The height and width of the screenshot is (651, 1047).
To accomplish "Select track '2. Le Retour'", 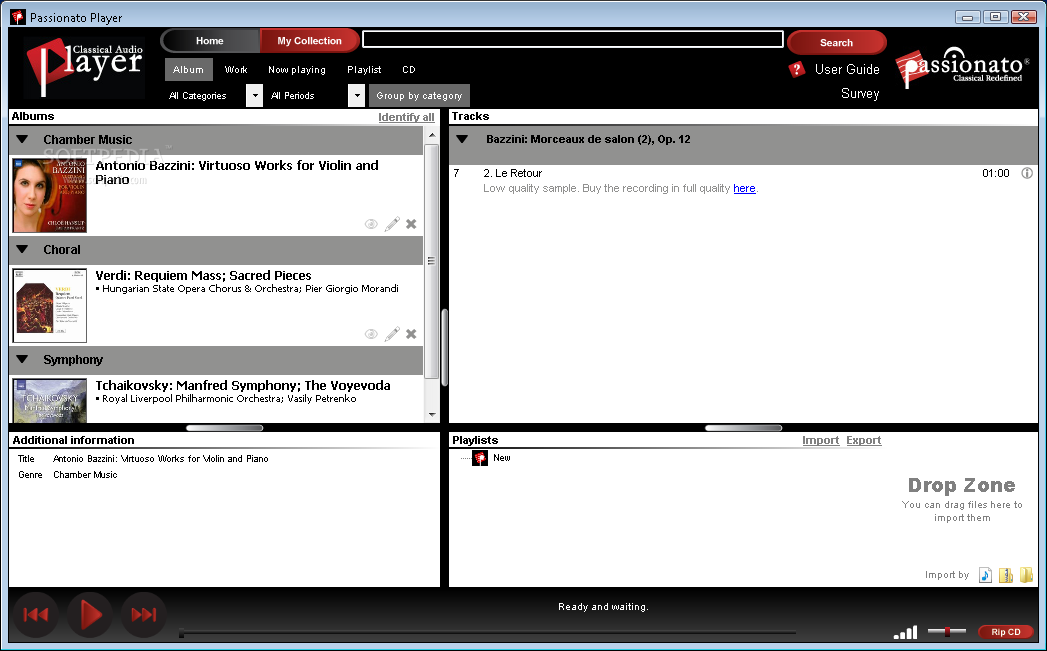I will [513, 174].
